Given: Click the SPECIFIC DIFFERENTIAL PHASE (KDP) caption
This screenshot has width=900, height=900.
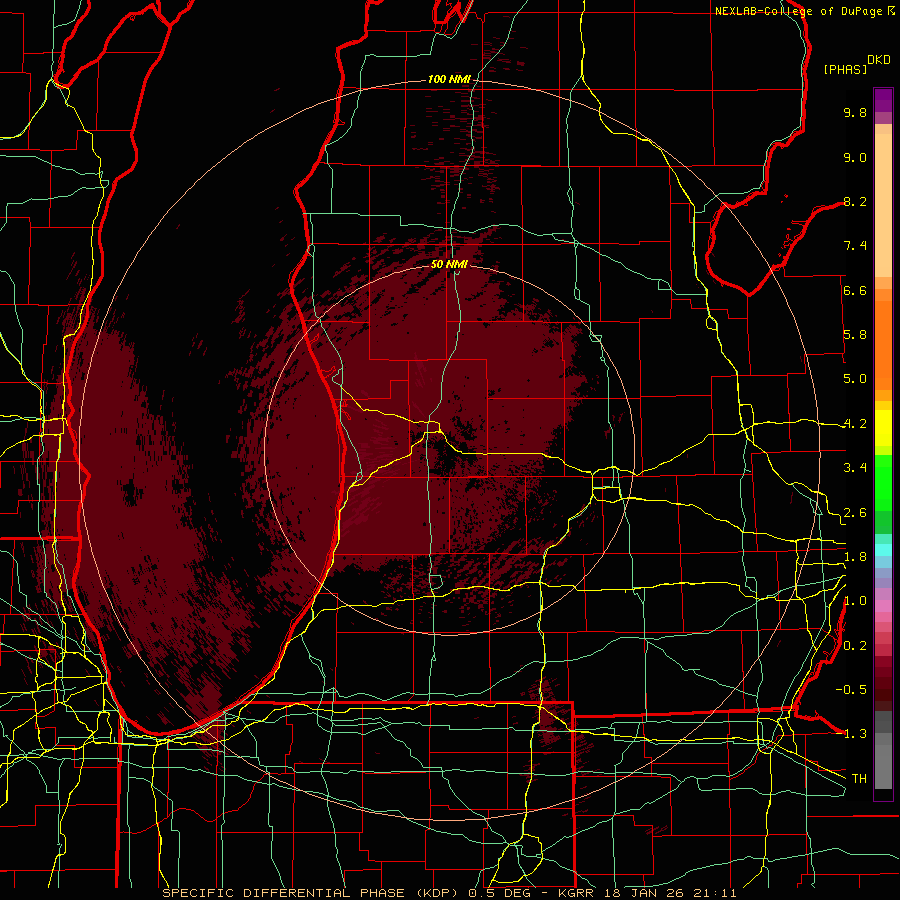Looking at the screenshot, I should pyautogui.click(x=312, y=893).
